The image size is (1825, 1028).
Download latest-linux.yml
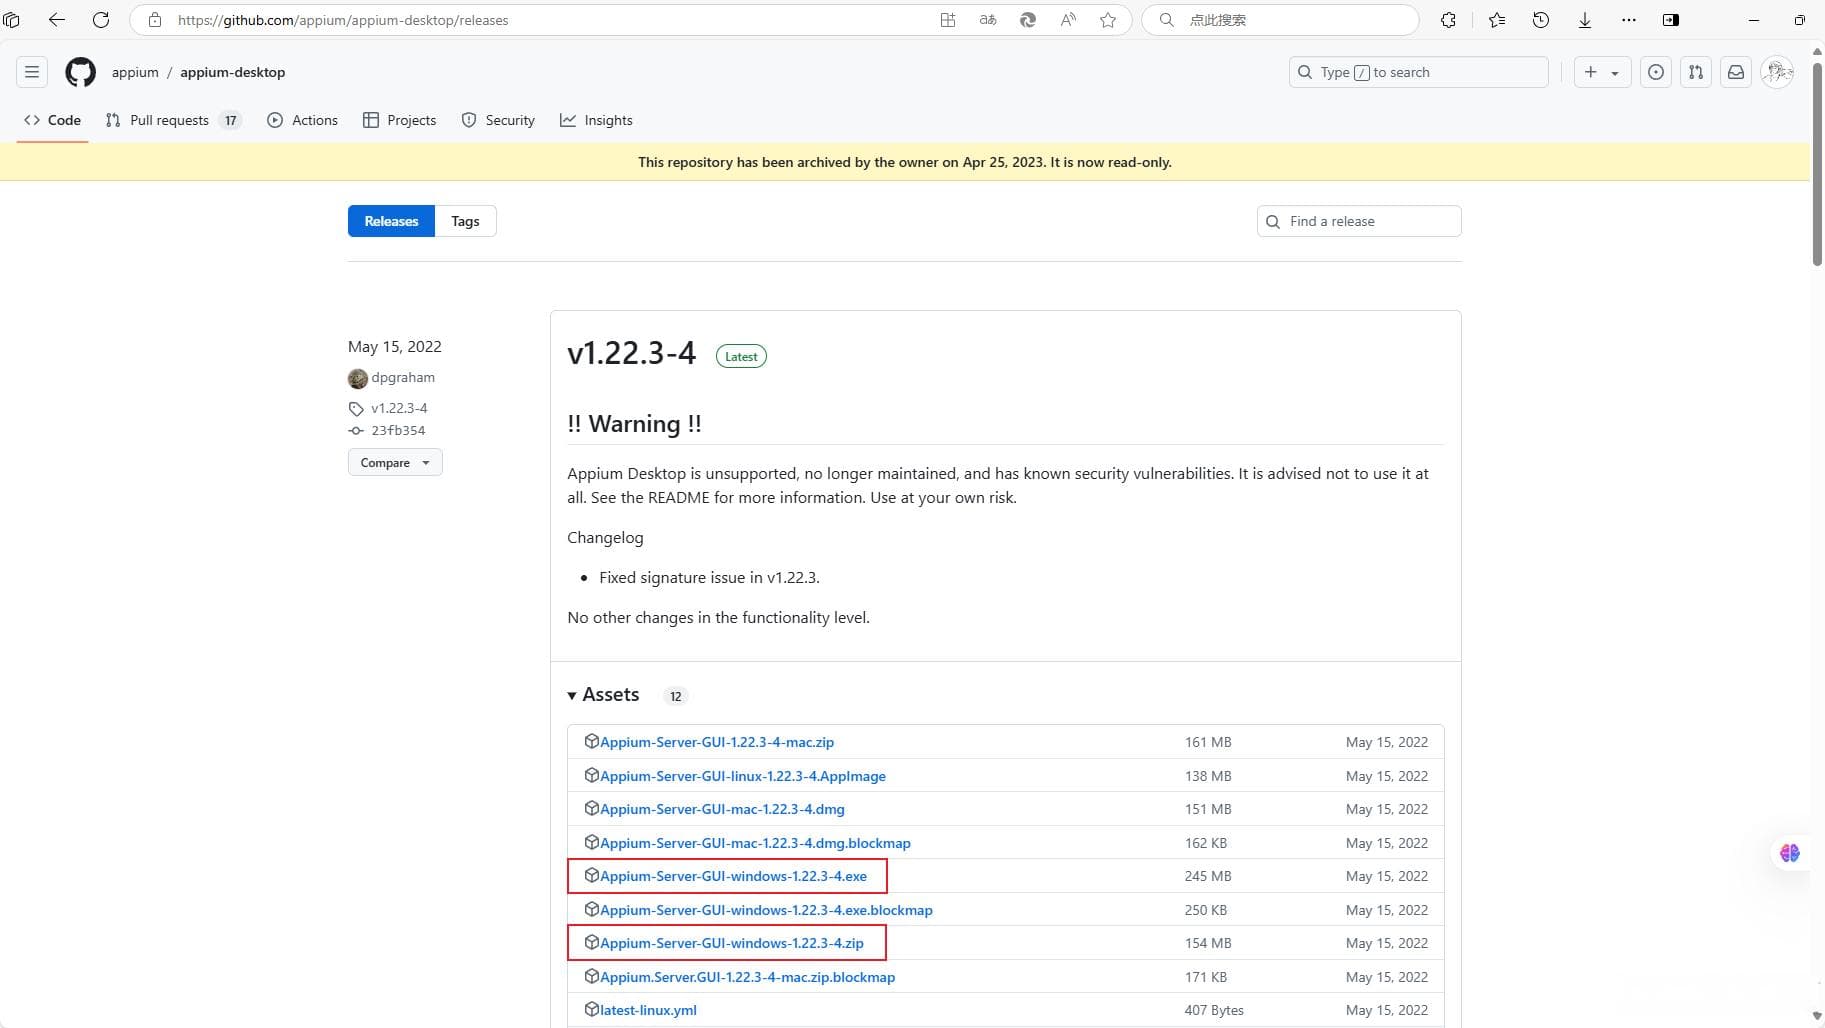tap(648, 1010)
